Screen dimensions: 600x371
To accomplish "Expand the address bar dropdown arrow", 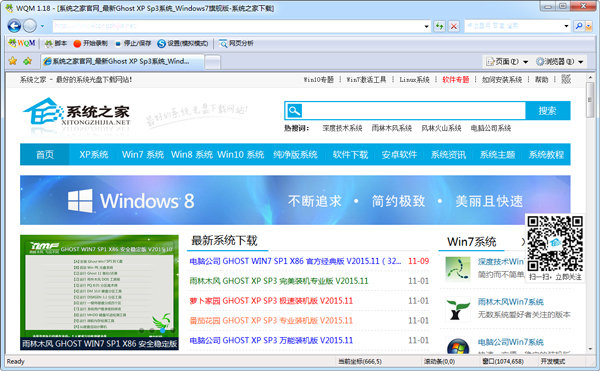I will tap(427, 26).
